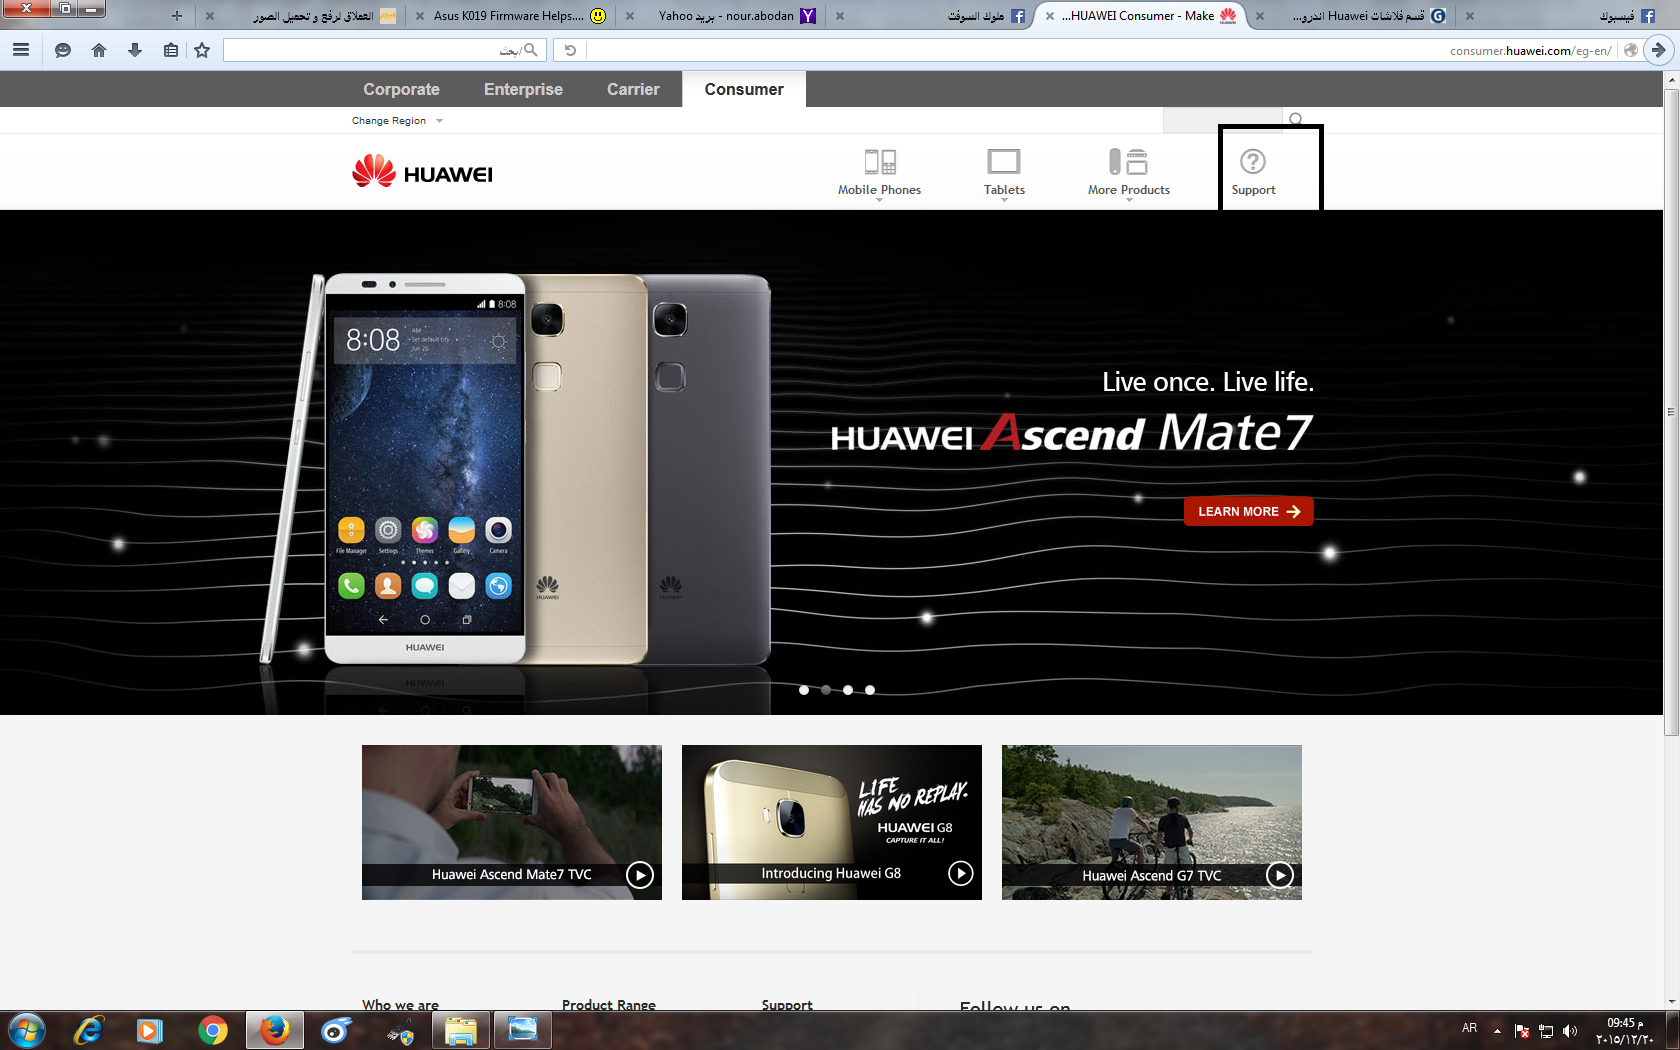The width and height of the screenshot is (1680, 1050).
Task: Show bookmarks list toolbar icon
Action: [x=171, y=50]
